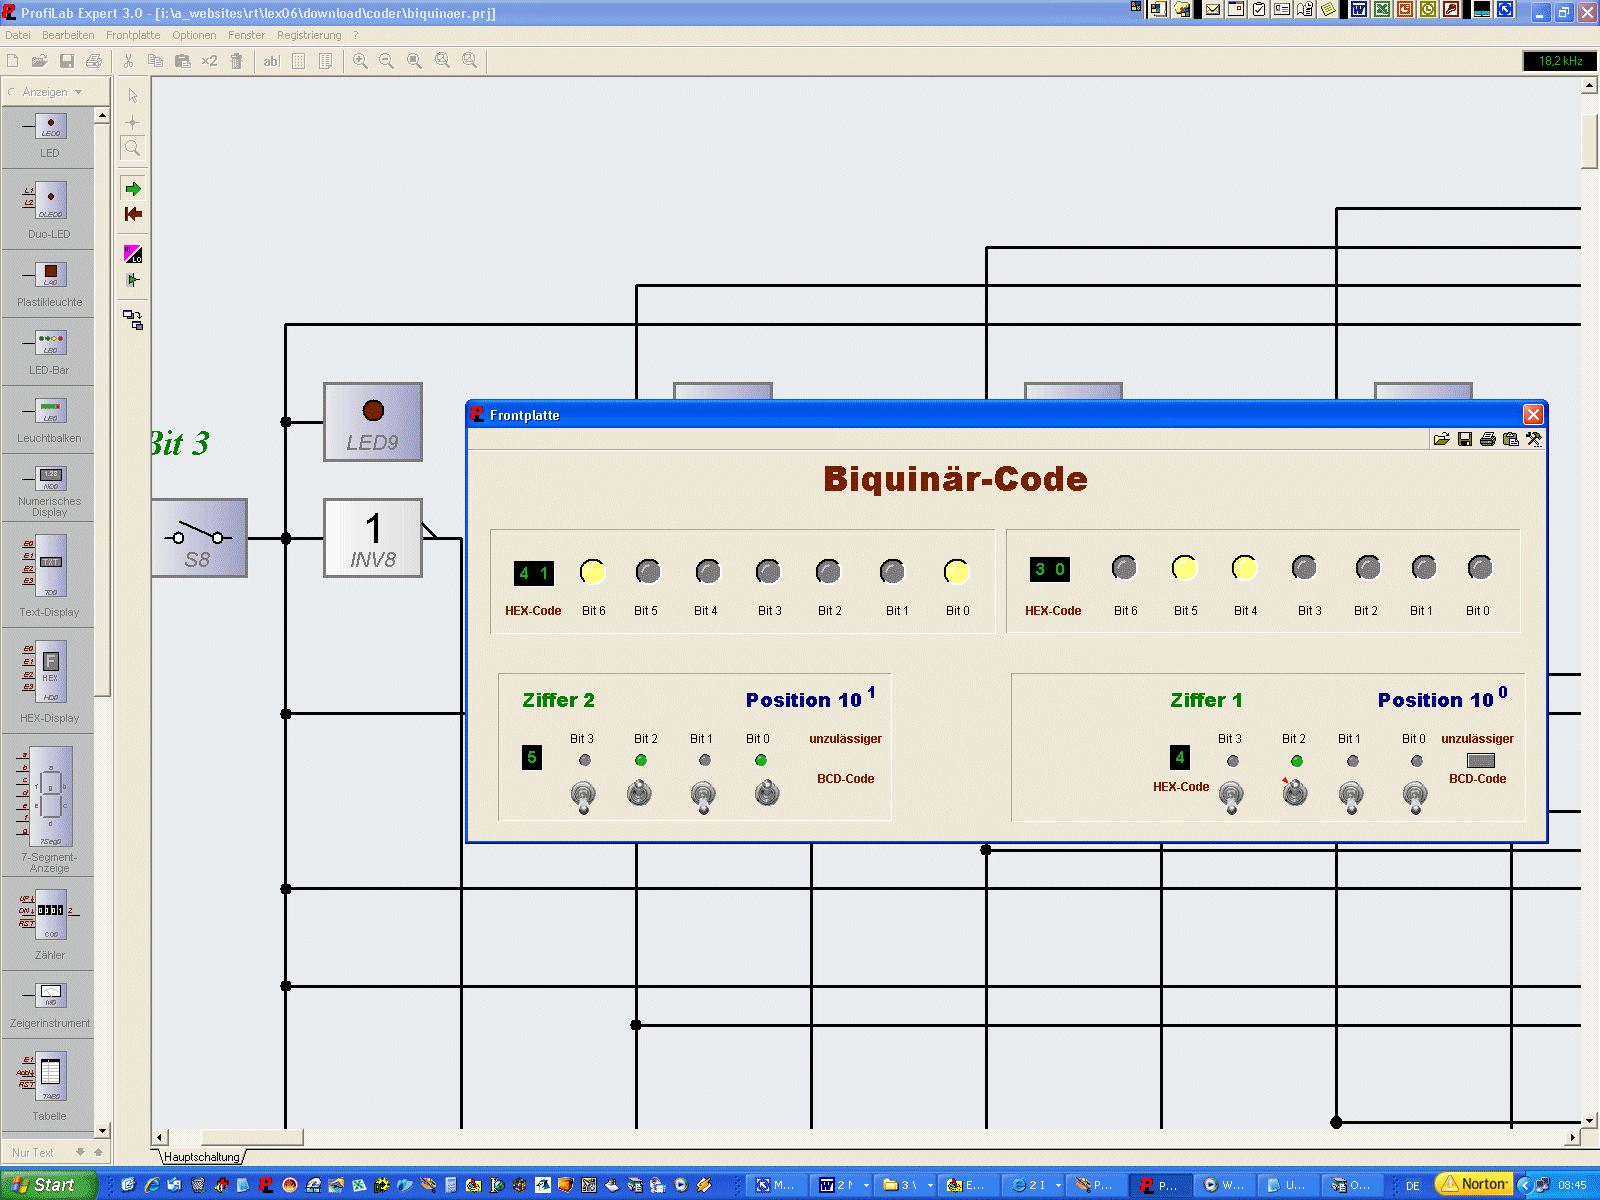The width and height of the screenshot is (1600, 1200).
Task: Click left-group Bit 6 yellow LED
Action: [x=592, y=572]
